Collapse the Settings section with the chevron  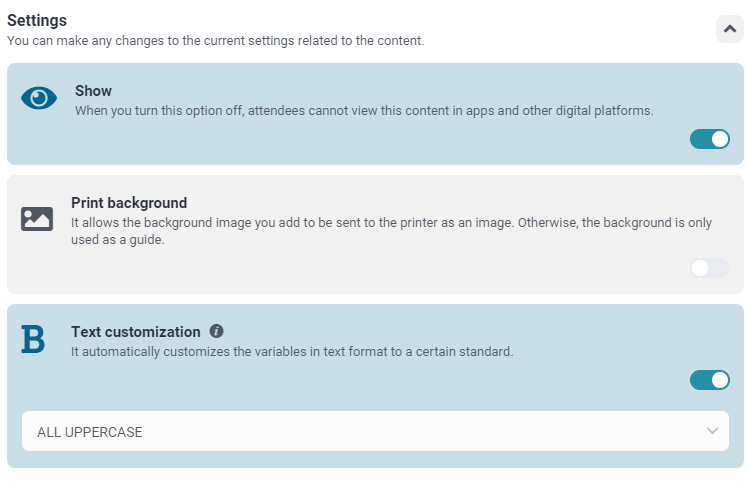730,30
